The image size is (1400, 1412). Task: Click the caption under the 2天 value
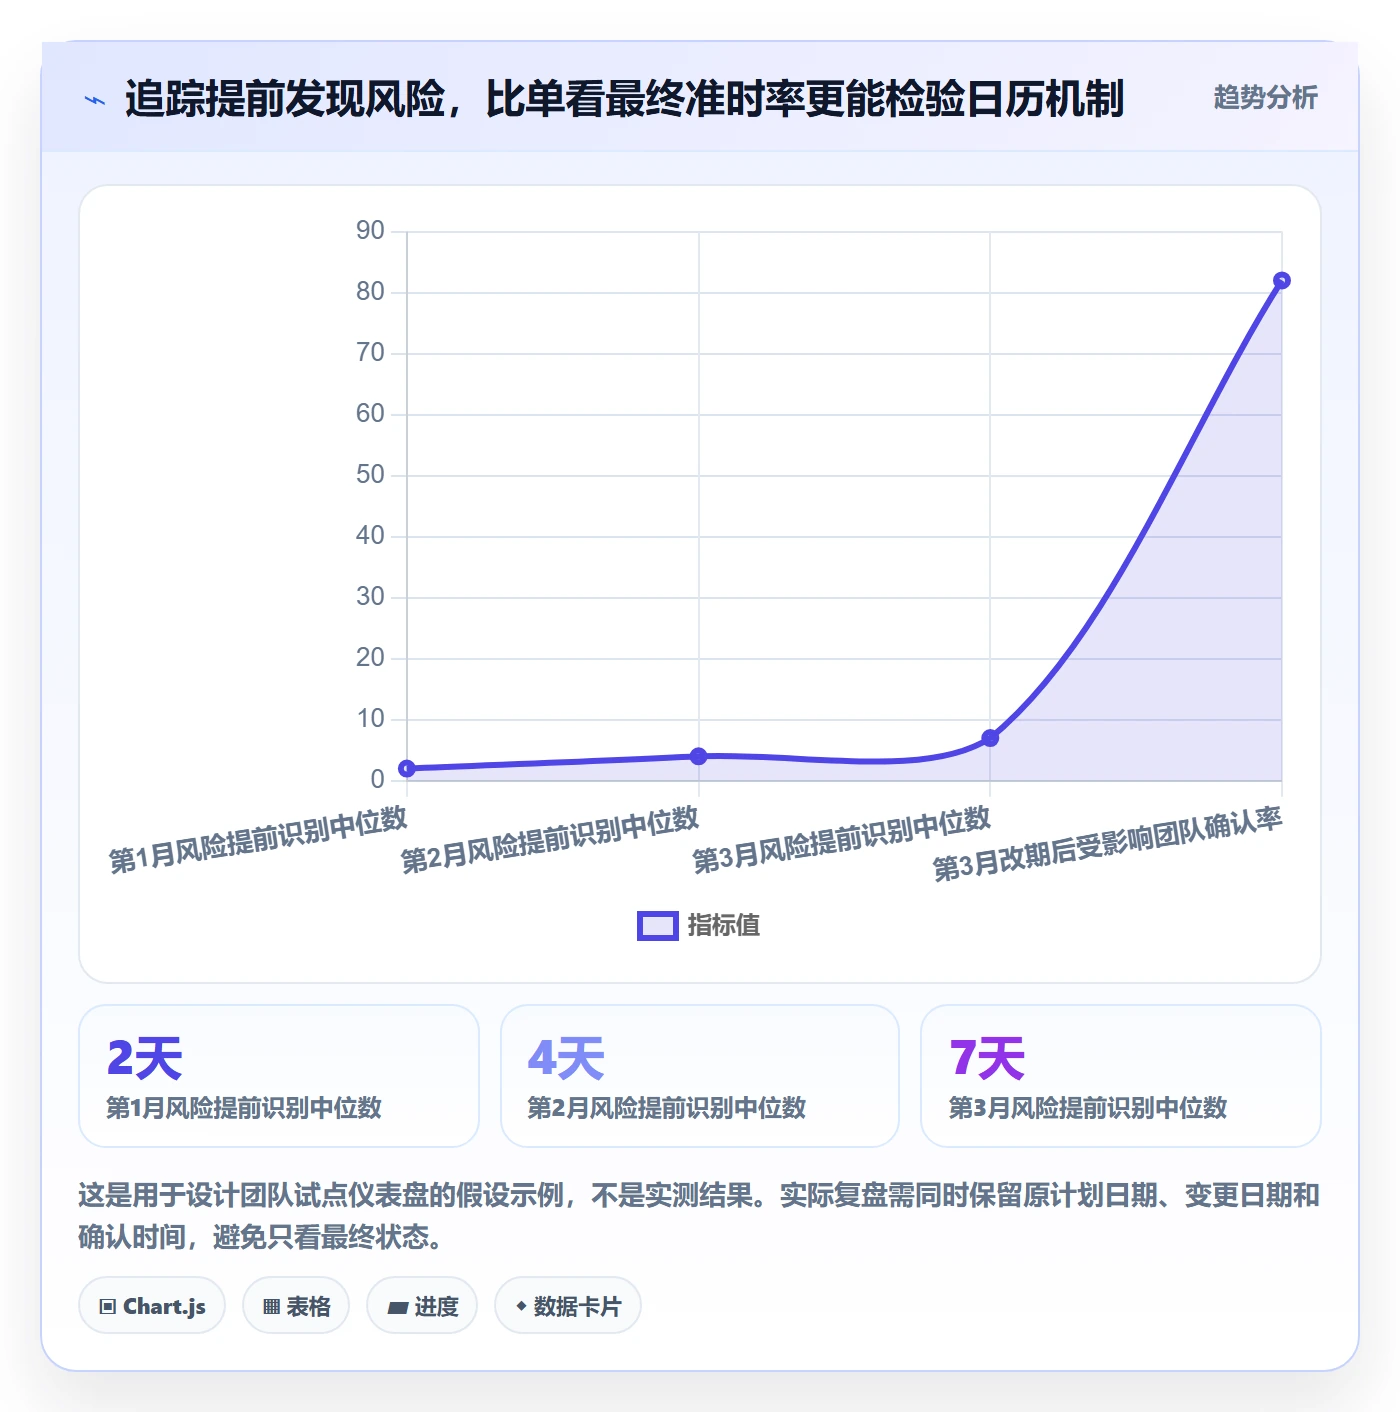tap(244, 1108)
